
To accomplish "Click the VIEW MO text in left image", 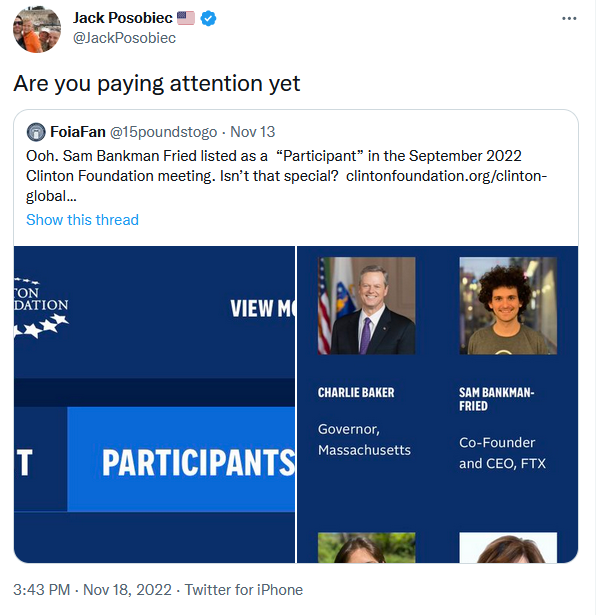I will pos(262,308).
